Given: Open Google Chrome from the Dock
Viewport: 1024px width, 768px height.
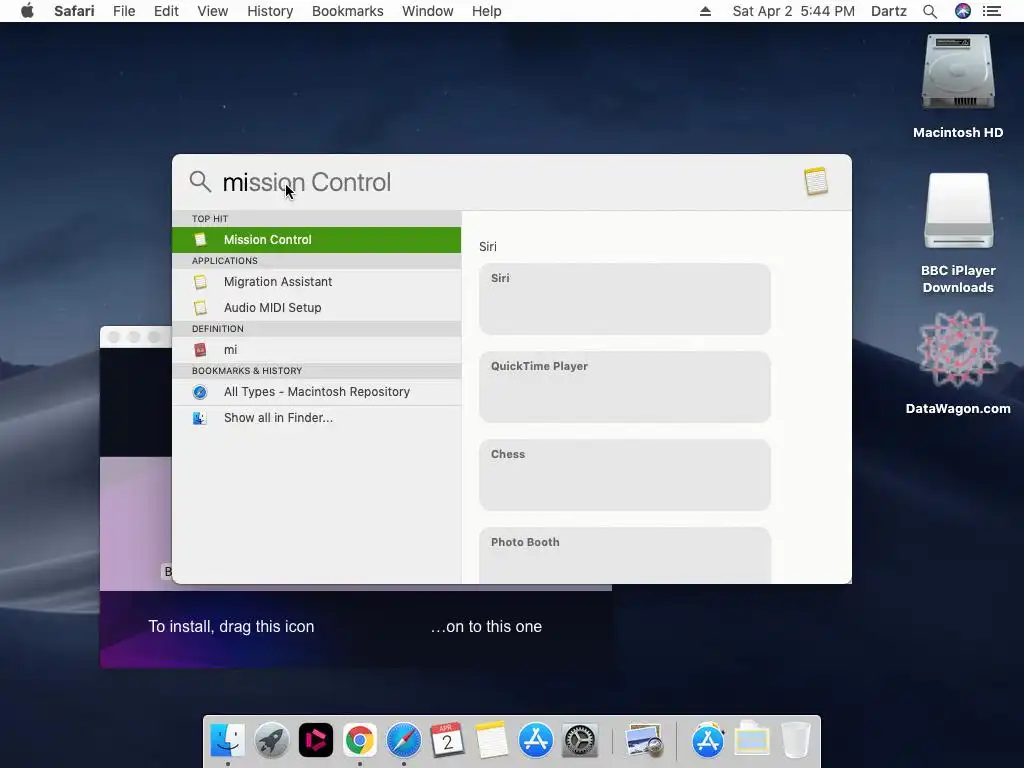Looking at the screenshot, I should pos(360,741).
